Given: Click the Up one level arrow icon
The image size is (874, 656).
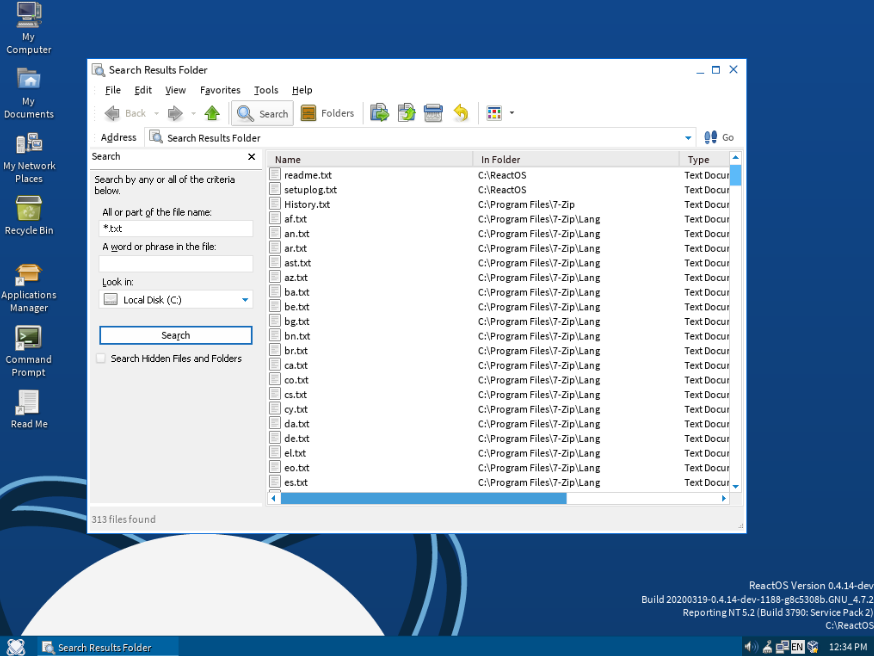Looking at the screenshot, I should pos(212,113).
